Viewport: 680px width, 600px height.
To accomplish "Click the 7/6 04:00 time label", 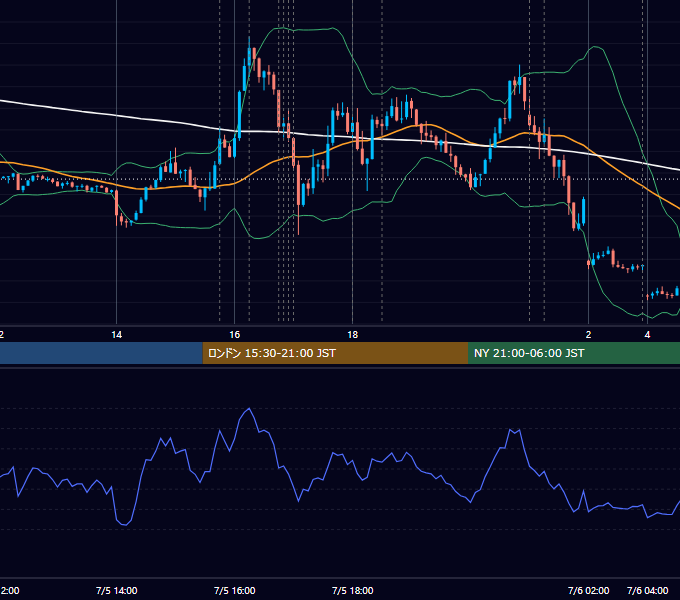I will pos(647,590).
